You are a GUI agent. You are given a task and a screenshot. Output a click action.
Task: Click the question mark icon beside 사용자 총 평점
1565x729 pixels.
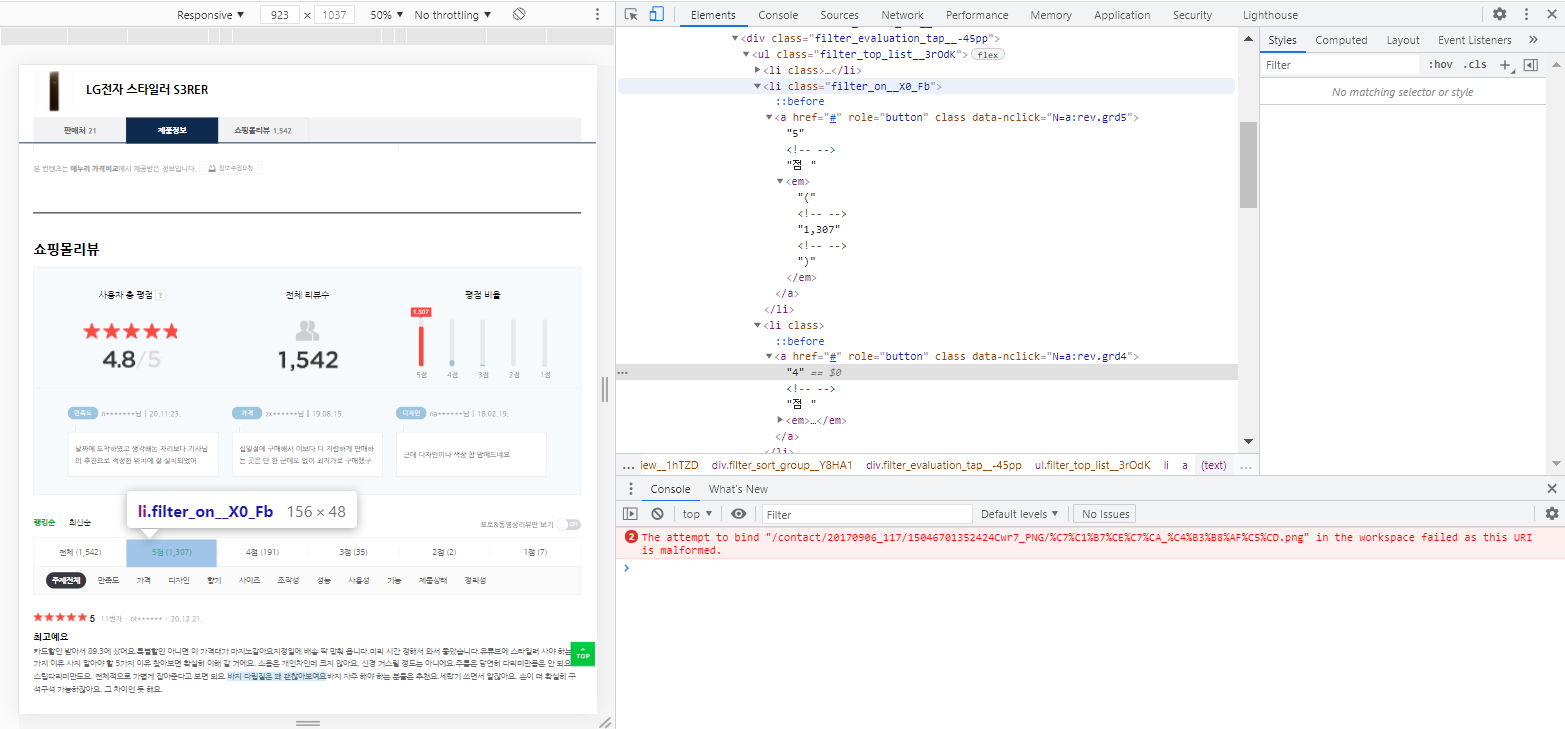161,295
